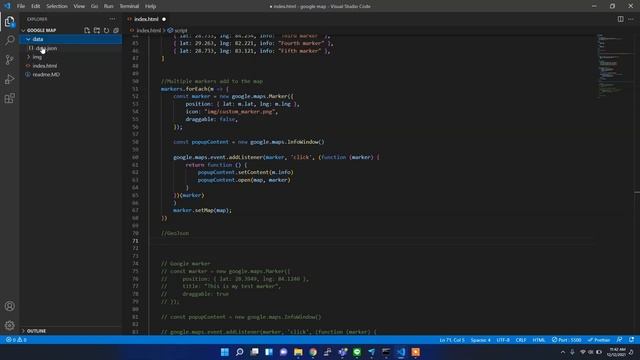Collapse all folders in explorer
The height and width of the screenshot is (360, 640).
(116, 30)
